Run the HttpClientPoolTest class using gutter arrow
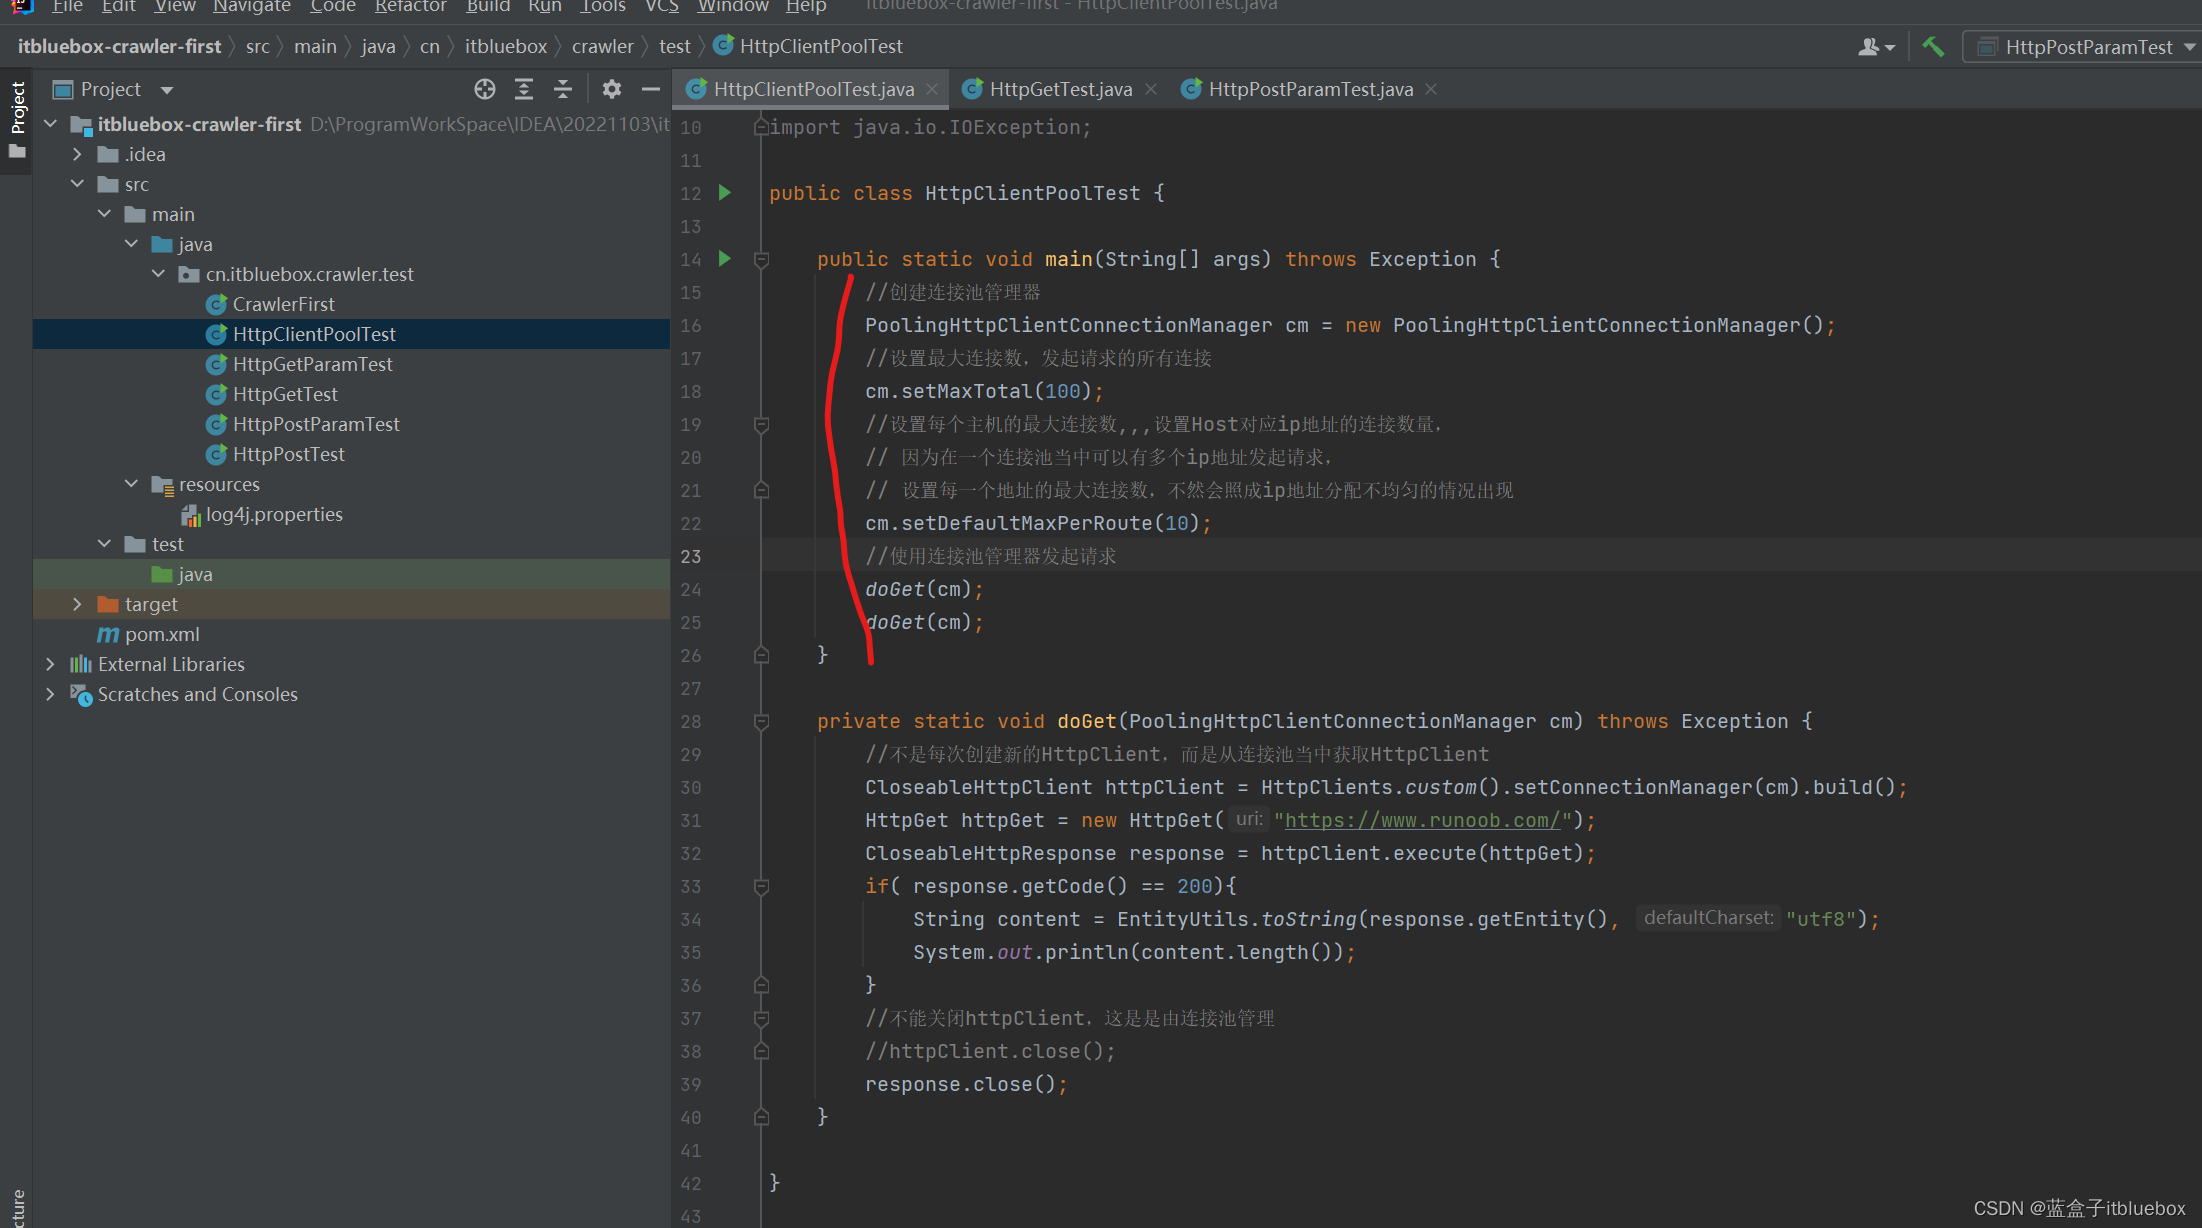The height and width of the screenshot is (1228, 2202). (x=725, y=193)
